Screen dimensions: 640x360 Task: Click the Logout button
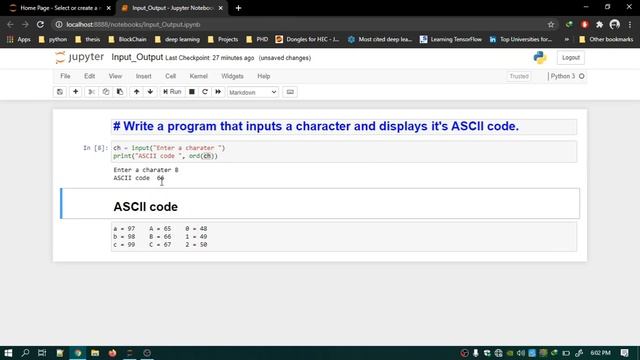[x=571, y=58]
